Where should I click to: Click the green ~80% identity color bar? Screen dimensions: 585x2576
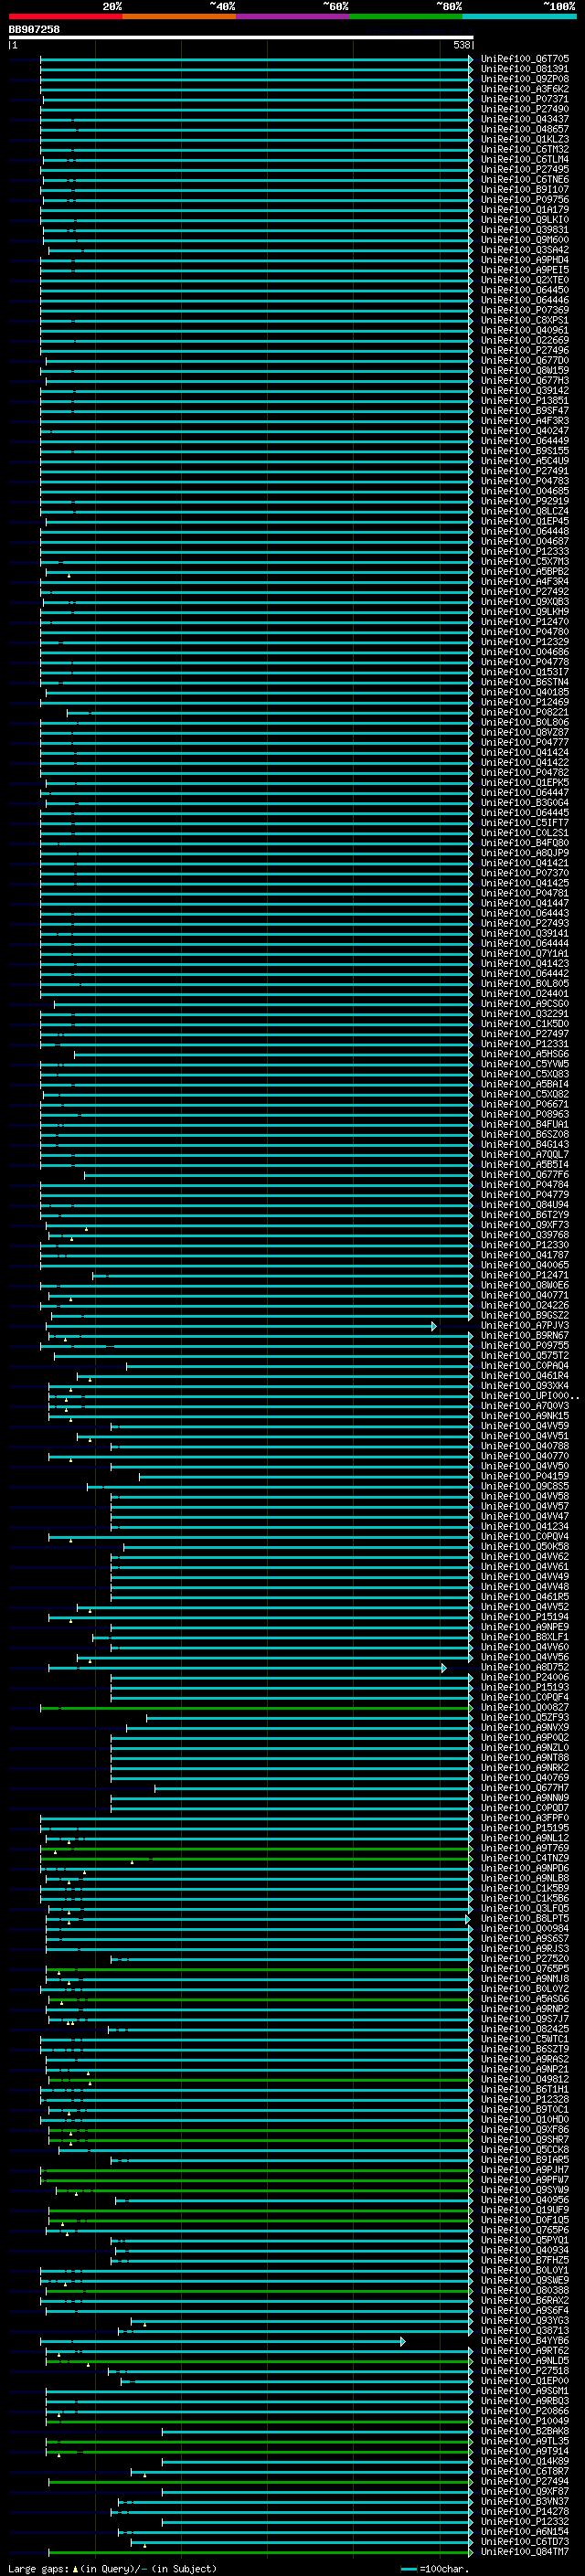pos(406,16)
